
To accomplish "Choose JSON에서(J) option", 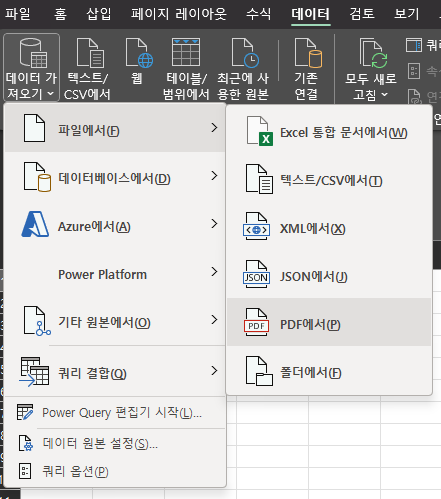I will click(329, 276).
